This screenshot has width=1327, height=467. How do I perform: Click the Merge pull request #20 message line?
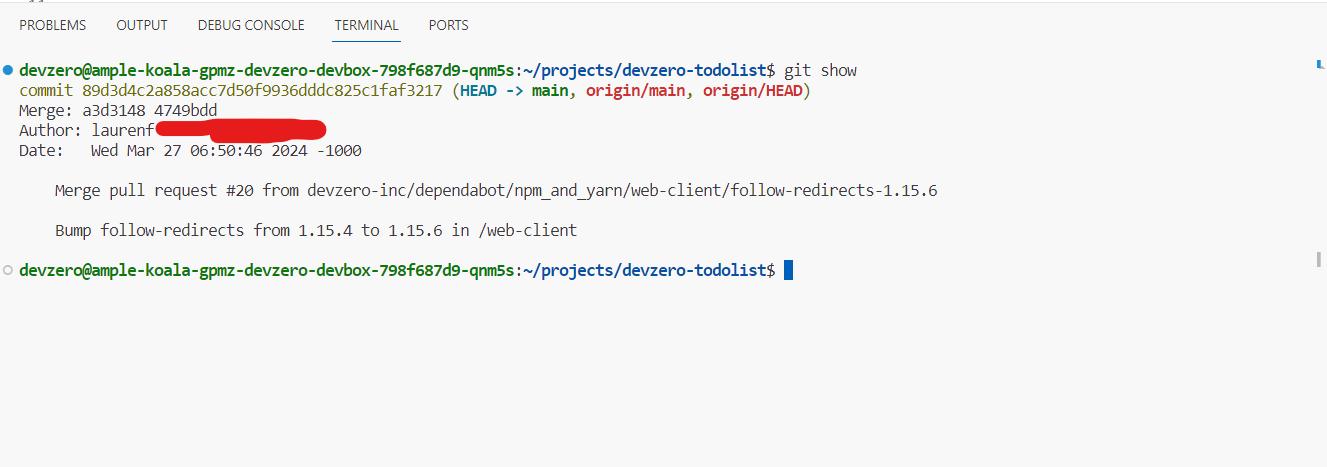click(x=496, y=191)
